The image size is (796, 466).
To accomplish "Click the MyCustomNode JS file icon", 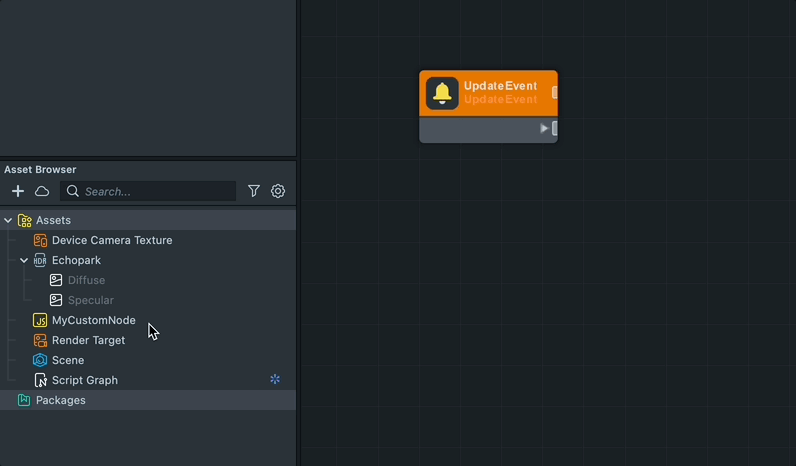I will [40, 320].
